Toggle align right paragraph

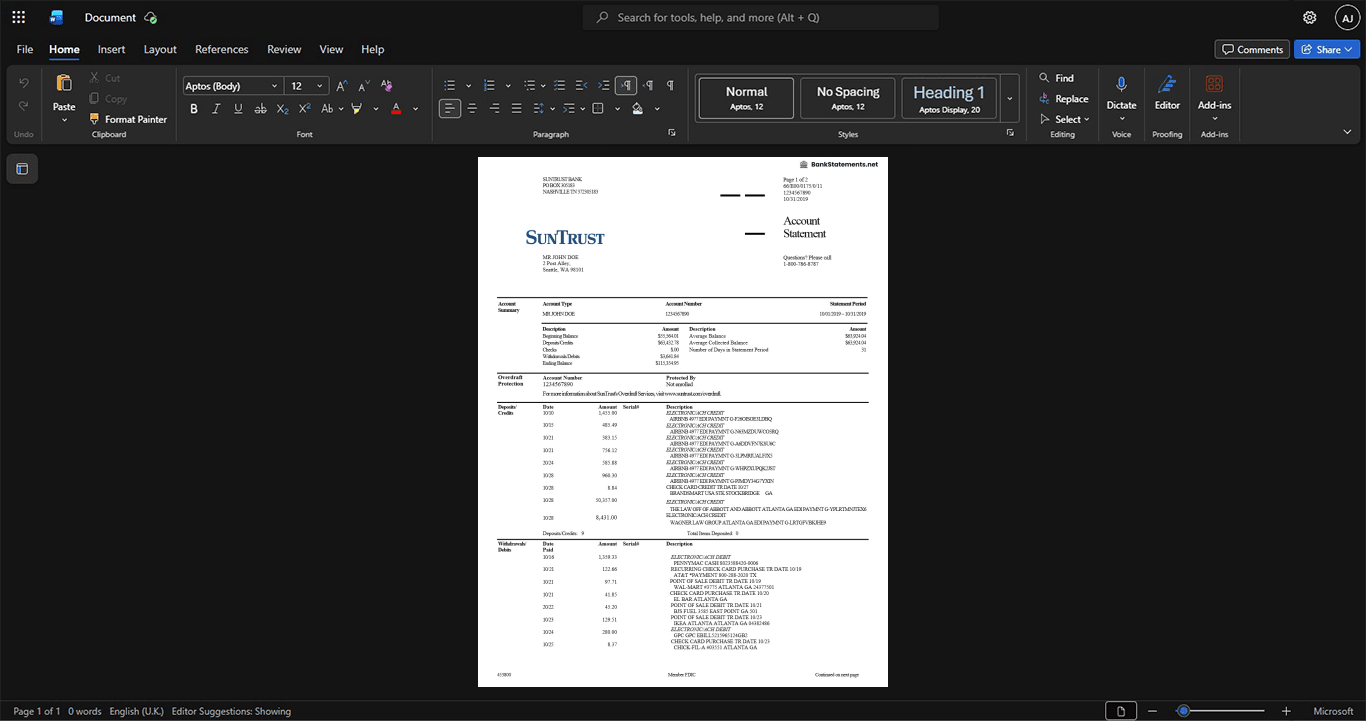[494, 108]
